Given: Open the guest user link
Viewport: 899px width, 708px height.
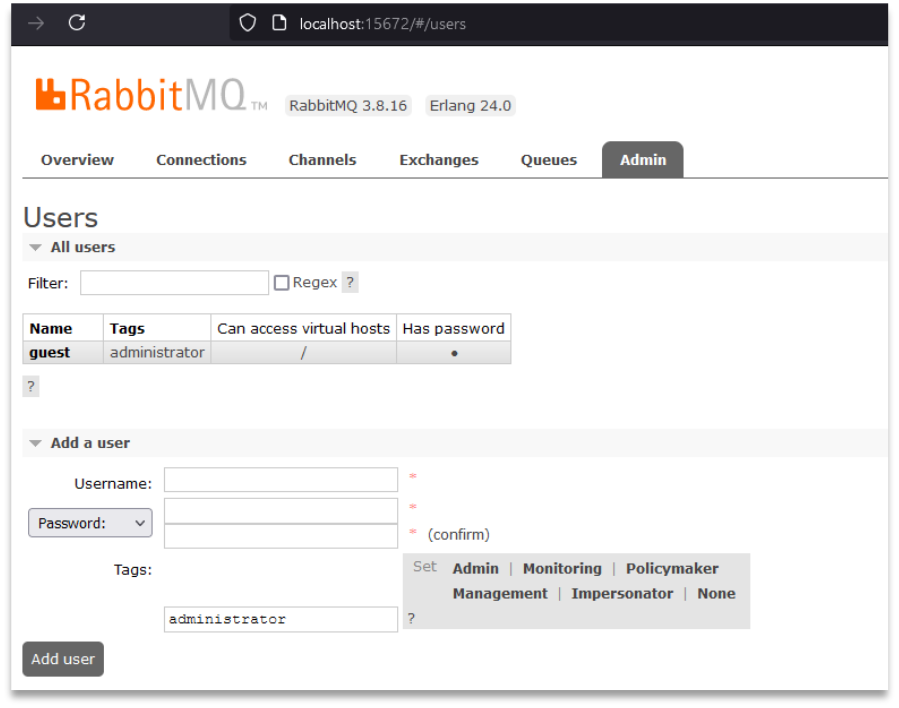Looking at the screenshot, I should tap(50, 352).
